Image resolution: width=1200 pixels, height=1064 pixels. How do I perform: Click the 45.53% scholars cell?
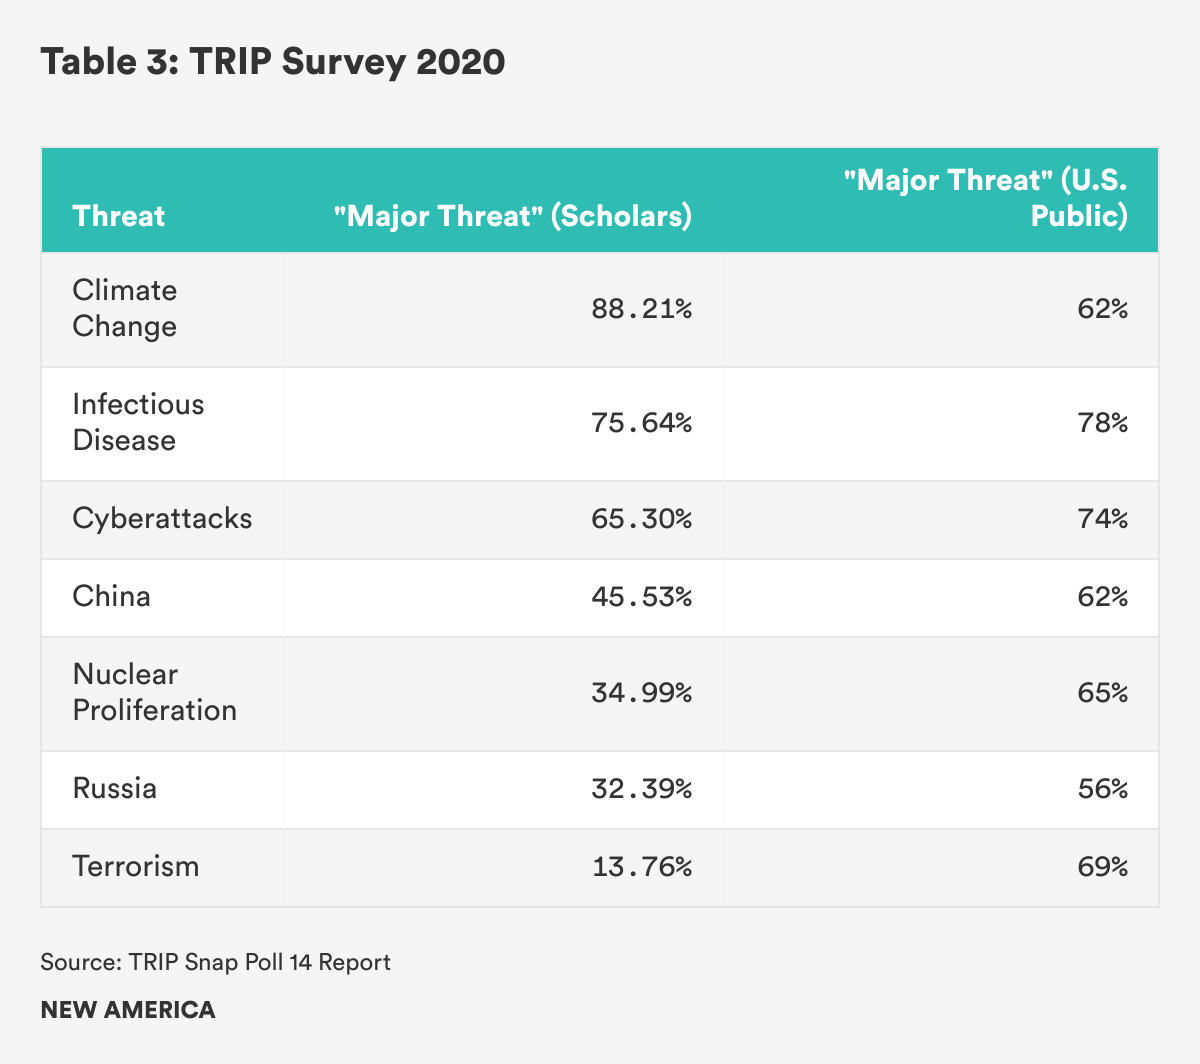point(641,597)
